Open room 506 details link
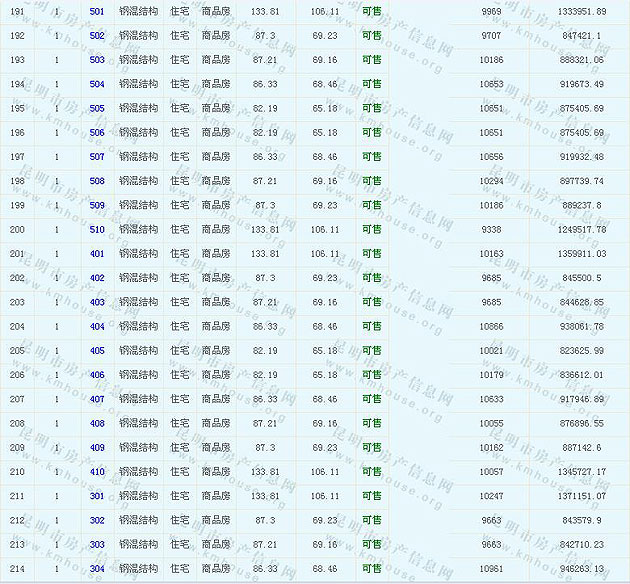This screenshot has width=630, height=584. pyautogui.click(x=96, y=133)
